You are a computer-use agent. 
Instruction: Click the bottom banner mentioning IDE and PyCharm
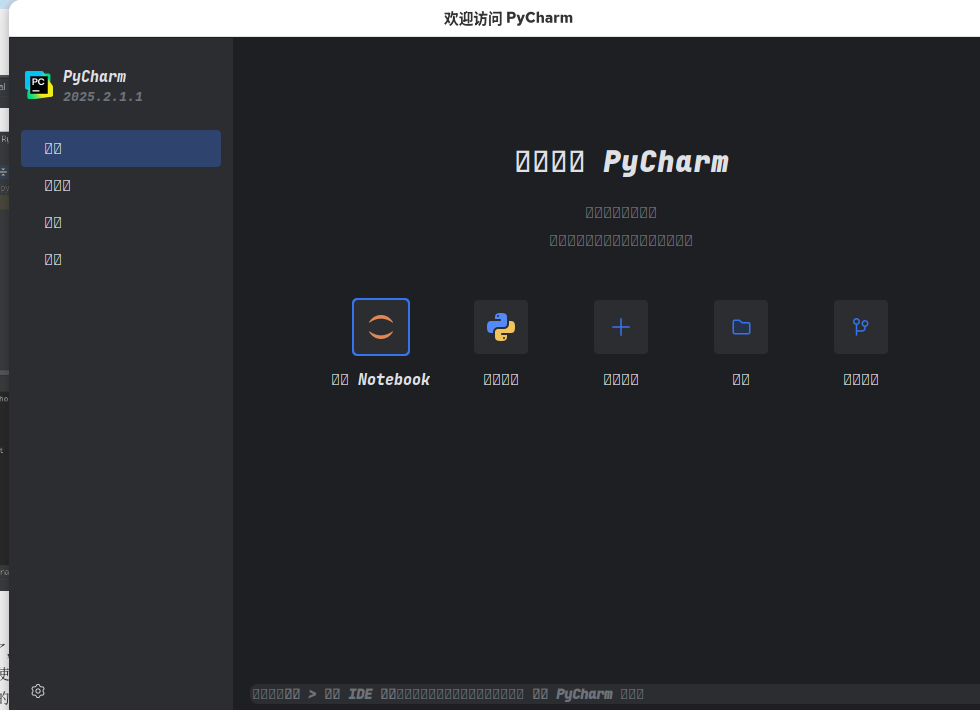click(x=615, y=694)
